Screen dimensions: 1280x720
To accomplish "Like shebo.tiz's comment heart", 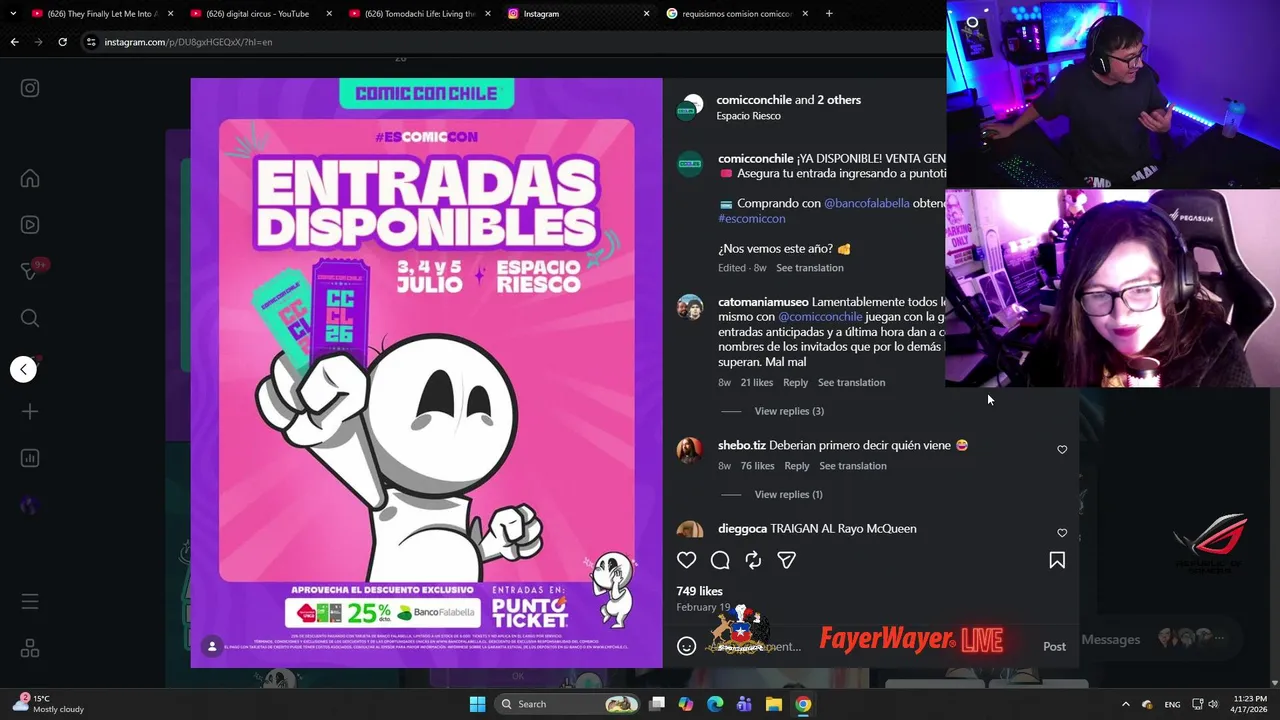I will (x=1062, y=450).
